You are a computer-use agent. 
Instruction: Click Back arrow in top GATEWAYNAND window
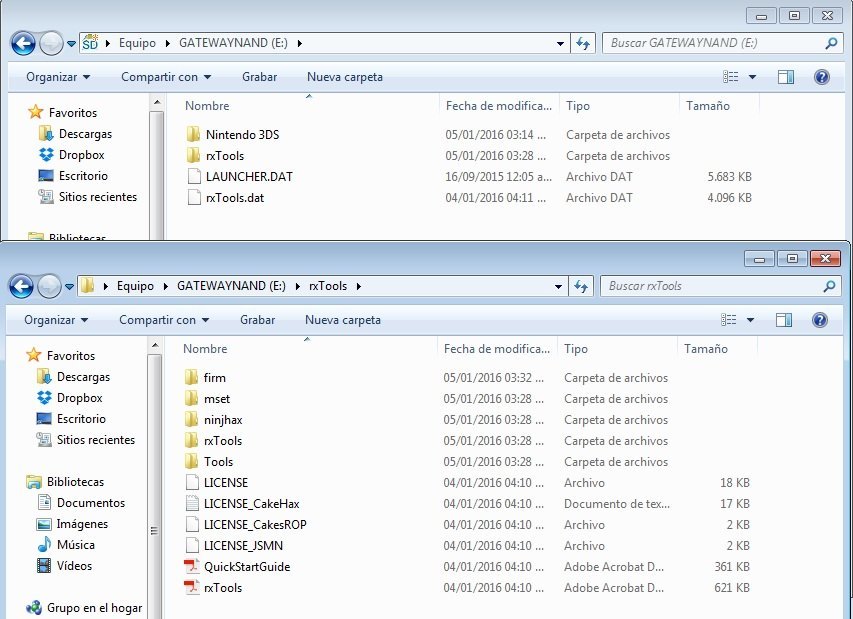point(23,44)
